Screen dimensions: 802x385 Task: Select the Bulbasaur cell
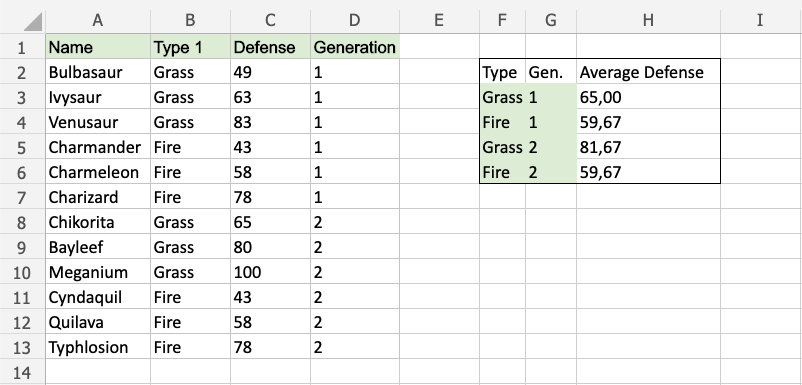[x=98, y=72]
